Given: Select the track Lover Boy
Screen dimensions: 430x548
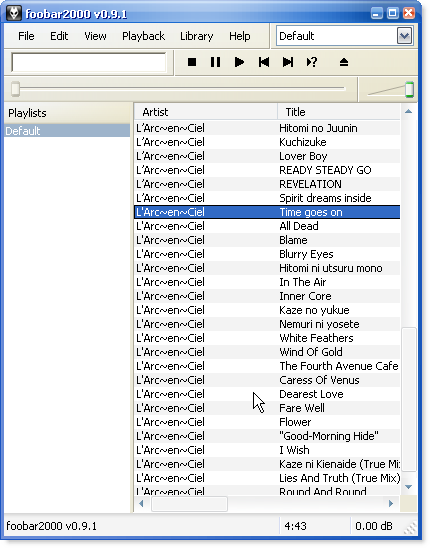Looking at the screenshot, I should pos(267,156).
